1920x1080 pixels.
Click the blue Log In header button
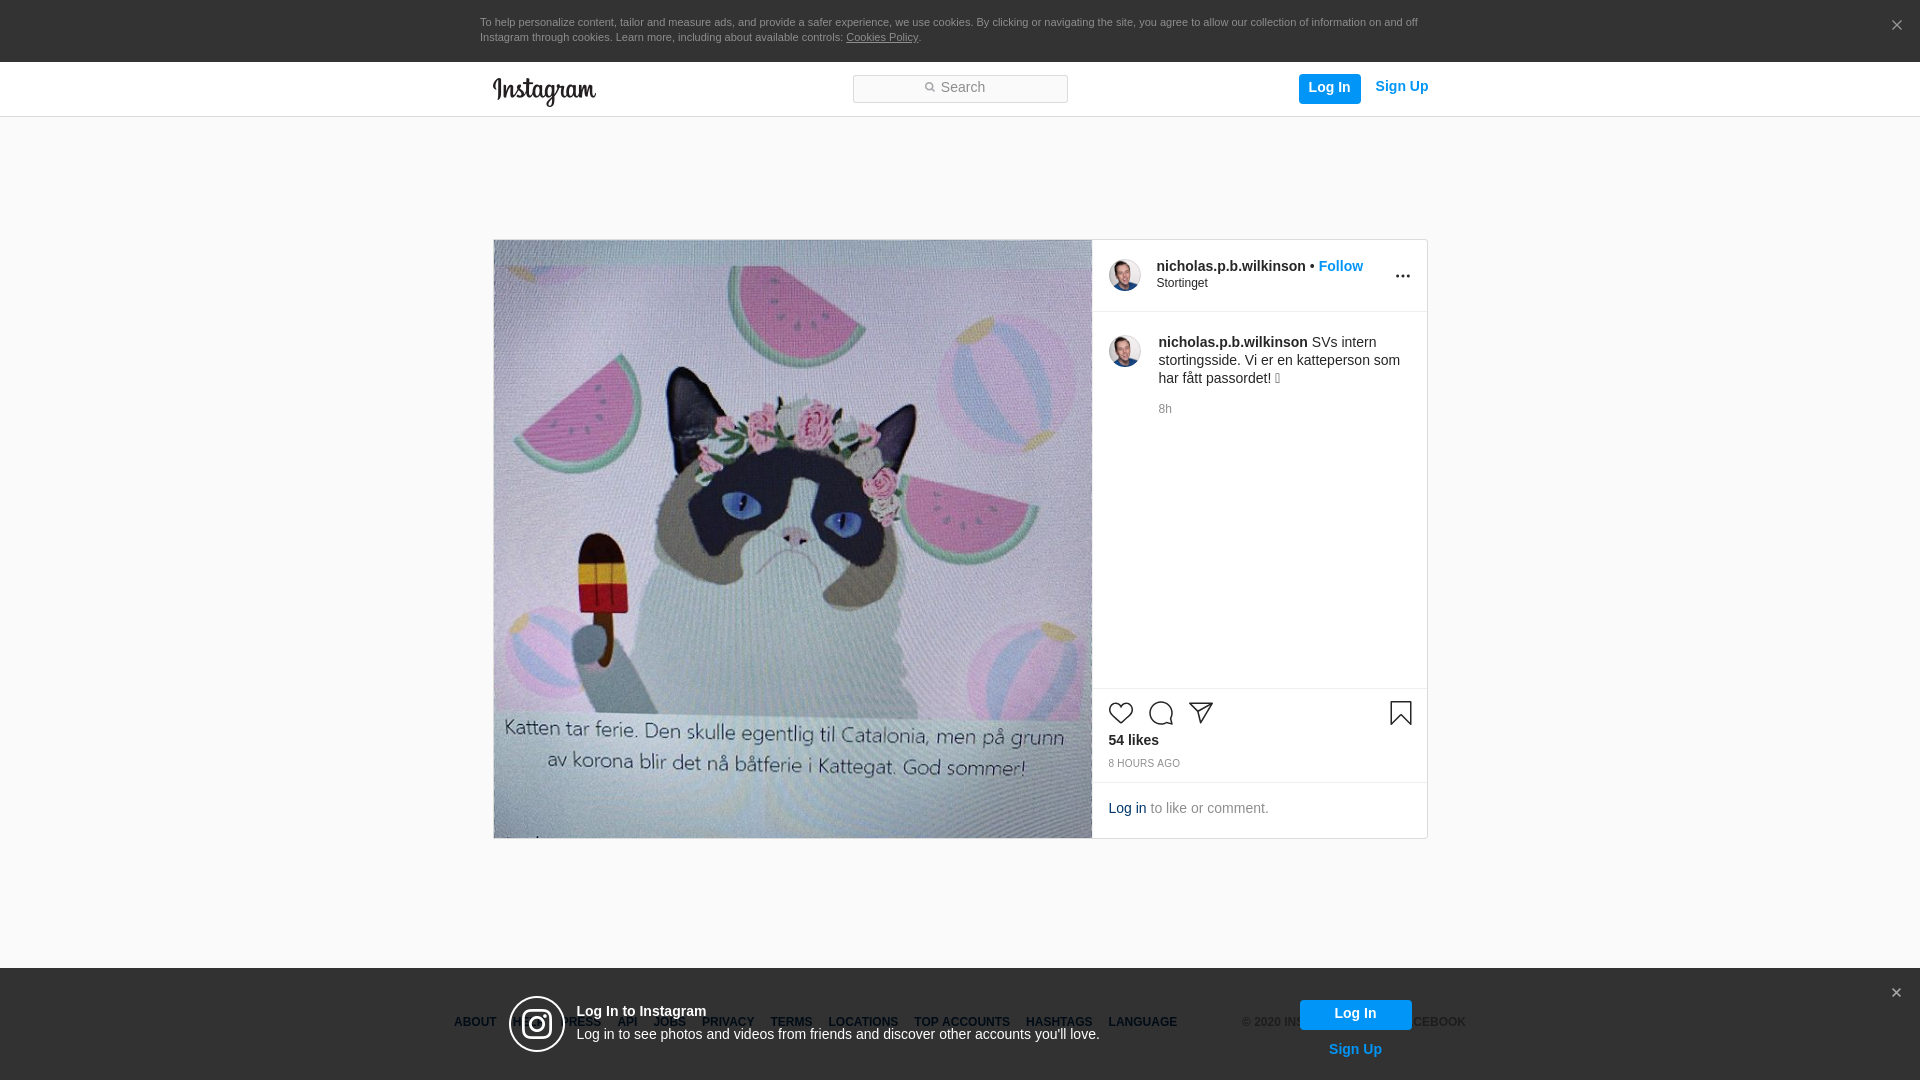[1329, 88]
